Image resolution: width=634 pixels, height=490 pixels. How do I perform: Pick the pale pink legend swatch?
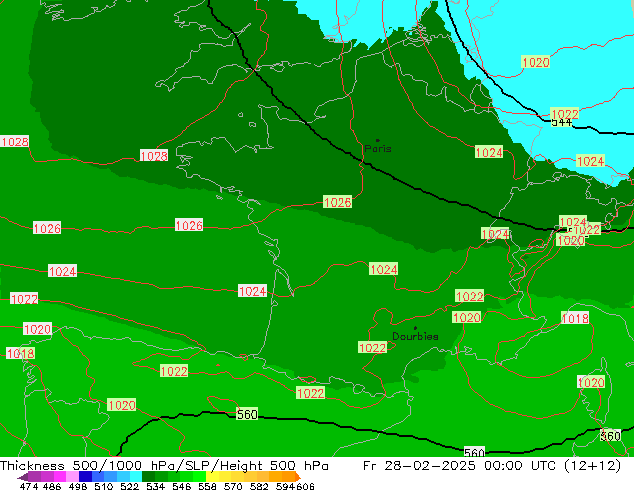tap(72, 476)
